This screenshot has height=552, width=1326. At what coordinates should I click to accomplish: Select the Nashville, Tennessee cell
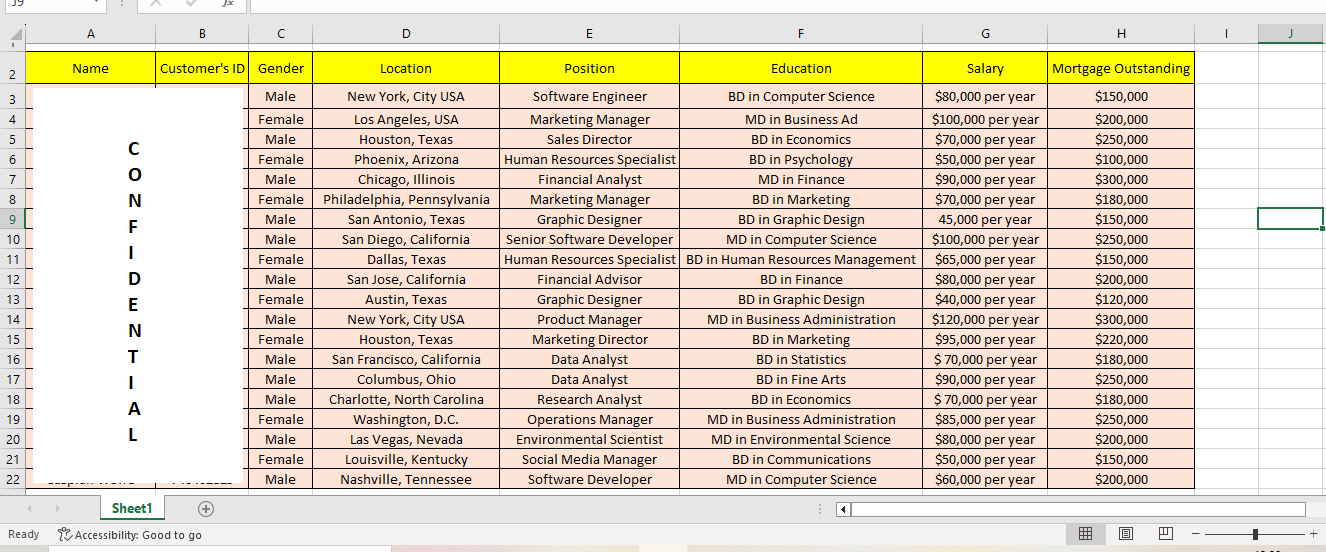click(406, 479)
